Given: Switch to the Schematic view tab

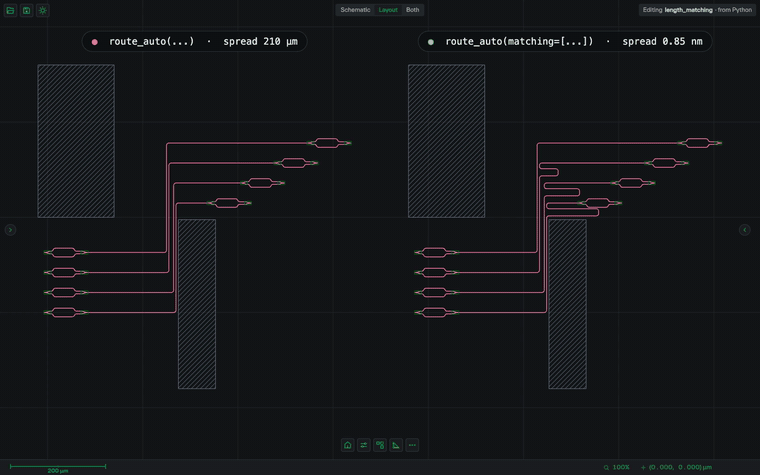Looking at the screenshot, I should coord(355,10).
